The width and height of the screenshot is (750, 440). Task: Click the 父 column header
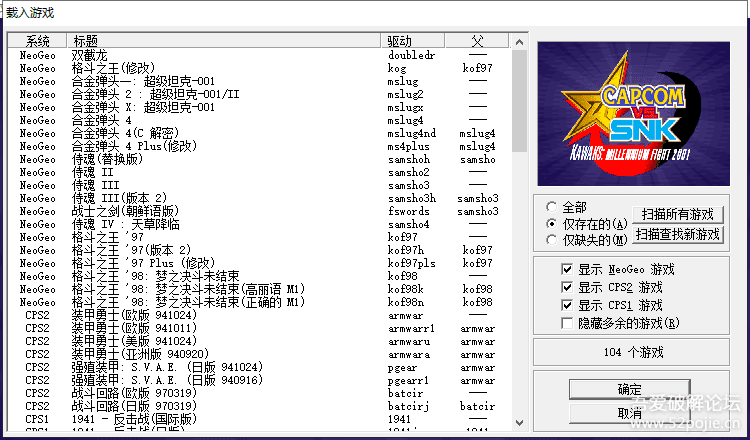point(477,41)
